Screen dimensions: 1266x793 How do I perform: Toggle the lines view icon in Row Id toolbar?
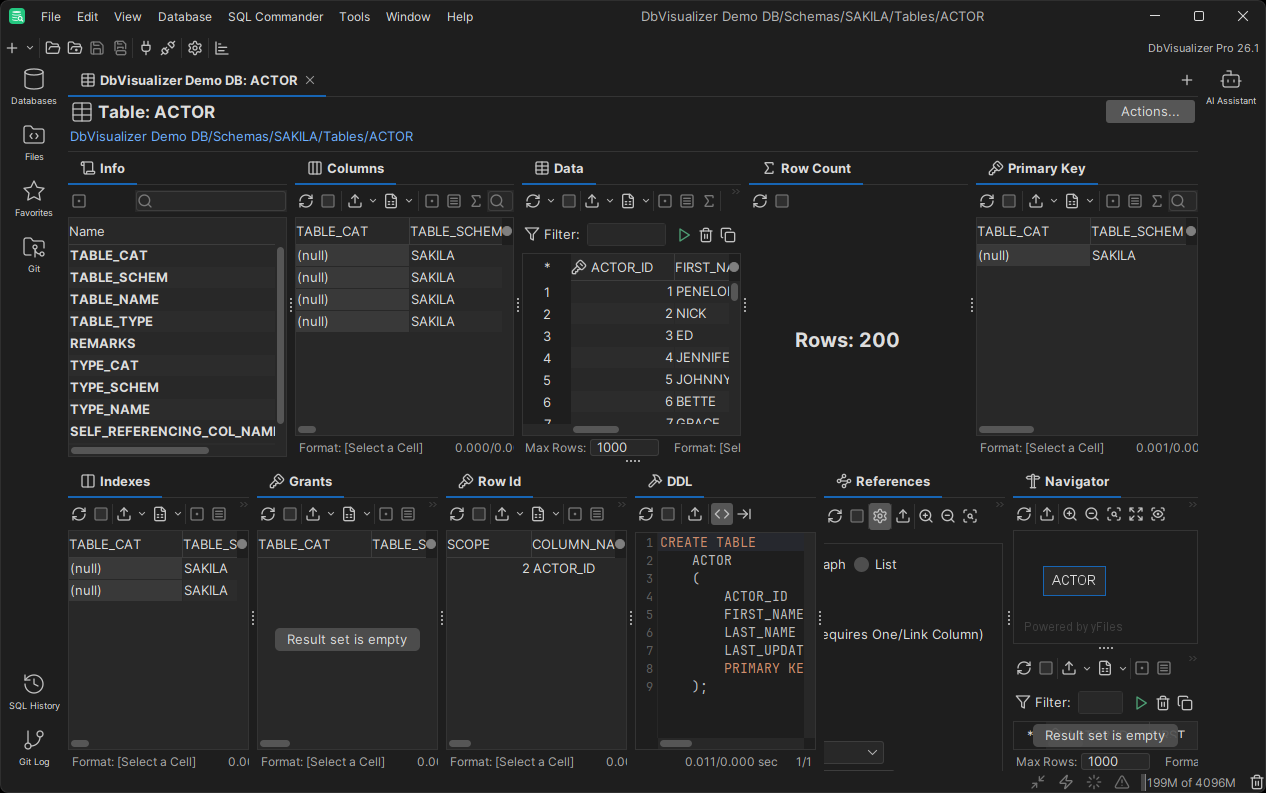point(597,514)
